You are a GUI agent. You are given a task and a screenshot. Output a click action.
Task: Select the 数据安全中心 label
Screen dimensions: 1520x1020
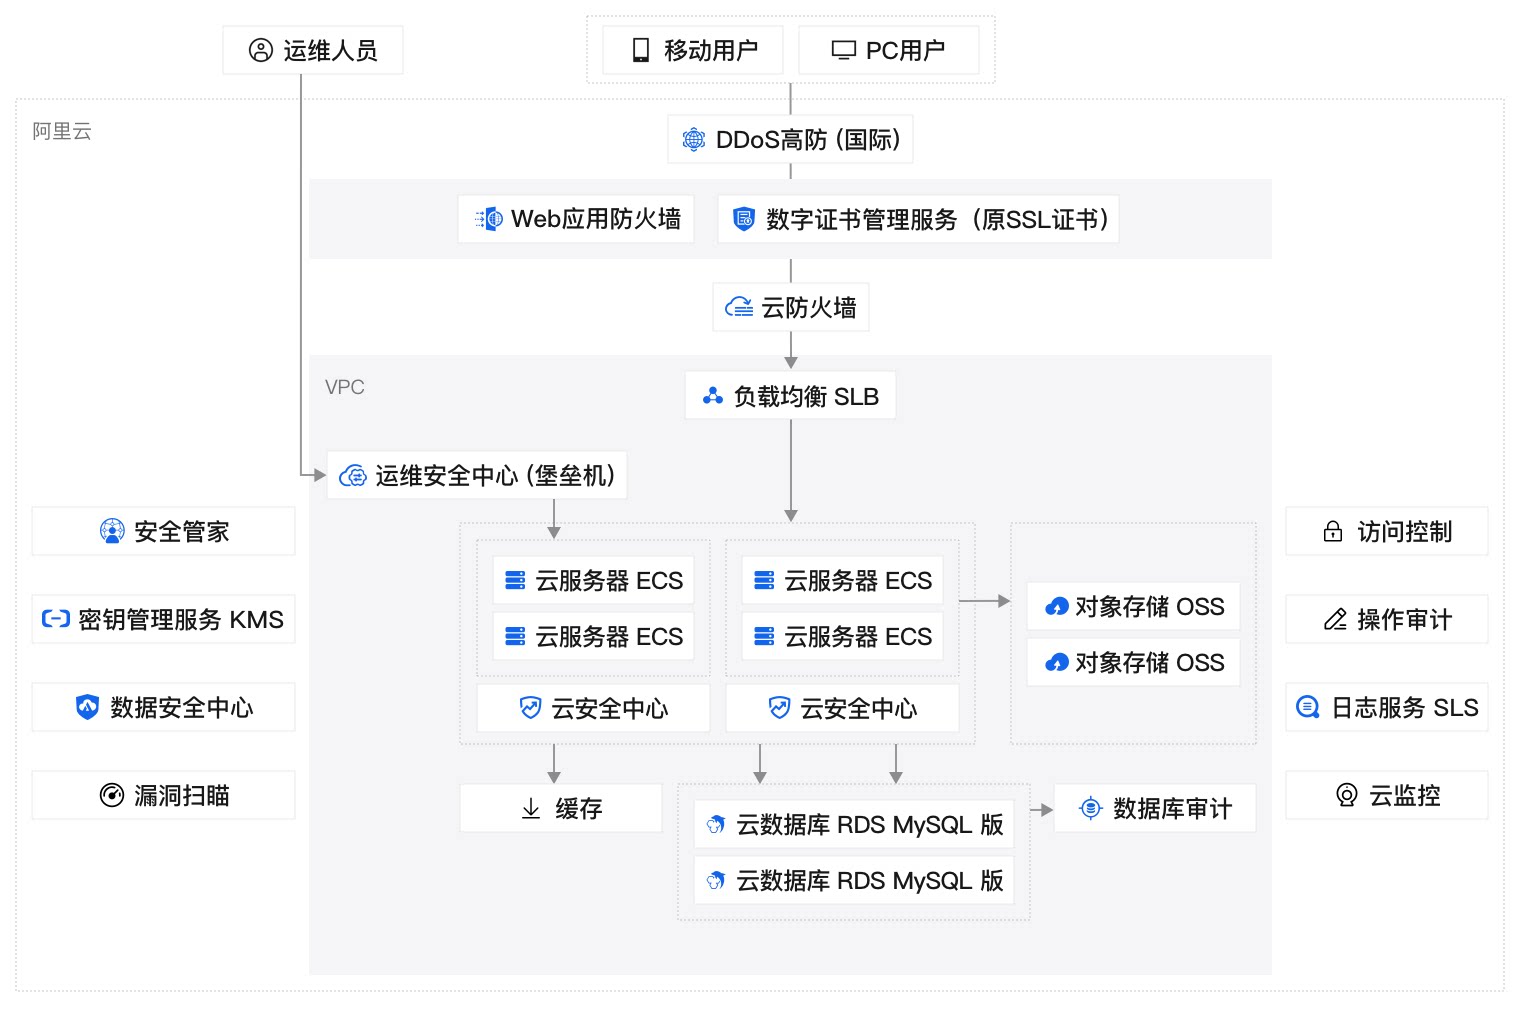pos(182,707)
